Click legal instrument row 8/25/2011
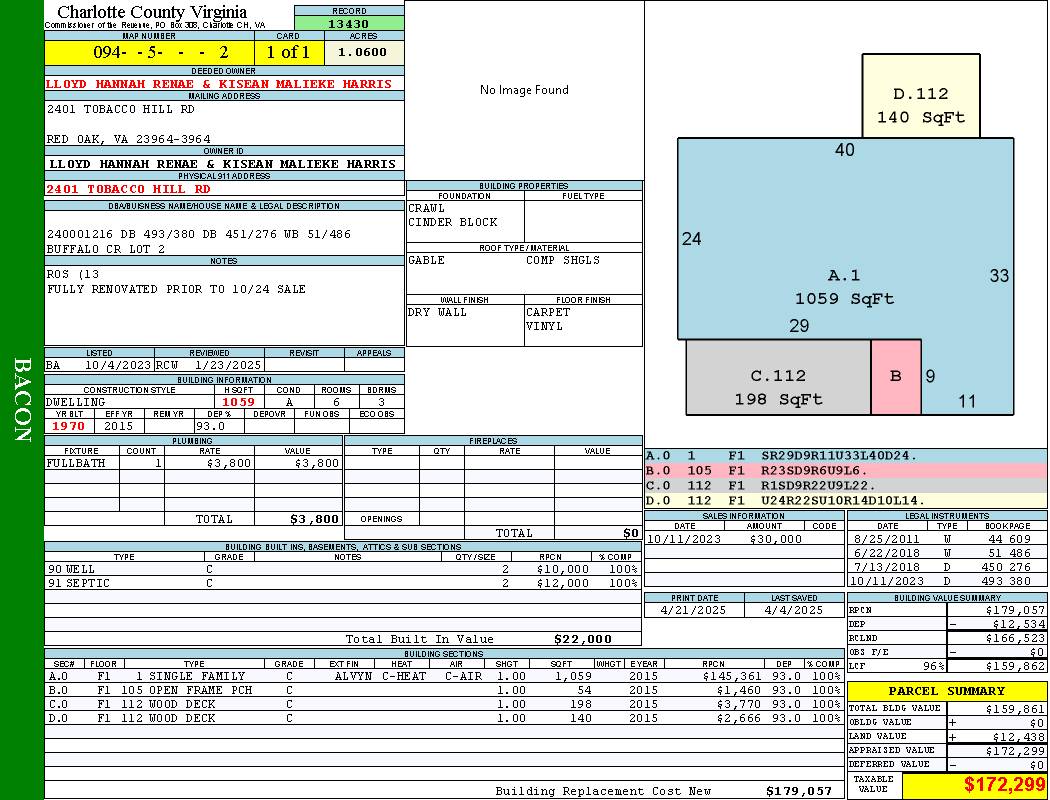Viewport: 1050px width, 800px height. (946, 539)
